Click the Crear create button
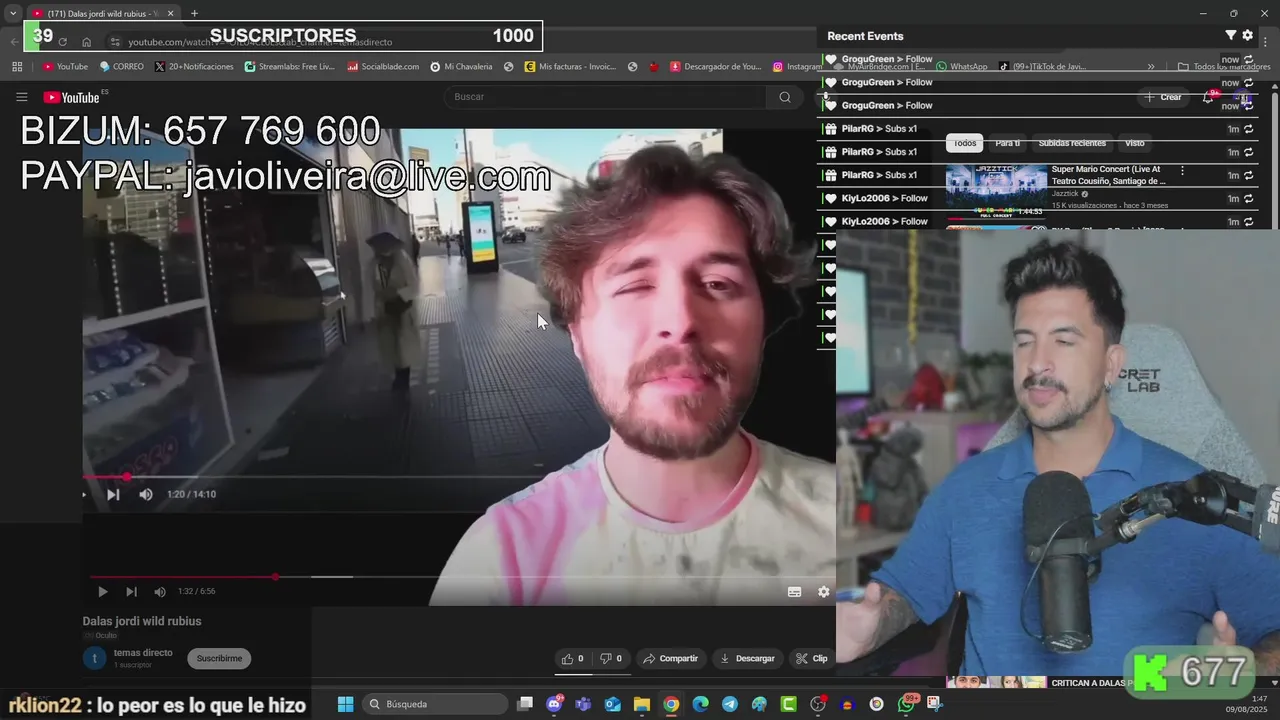 click(1163, 97)
